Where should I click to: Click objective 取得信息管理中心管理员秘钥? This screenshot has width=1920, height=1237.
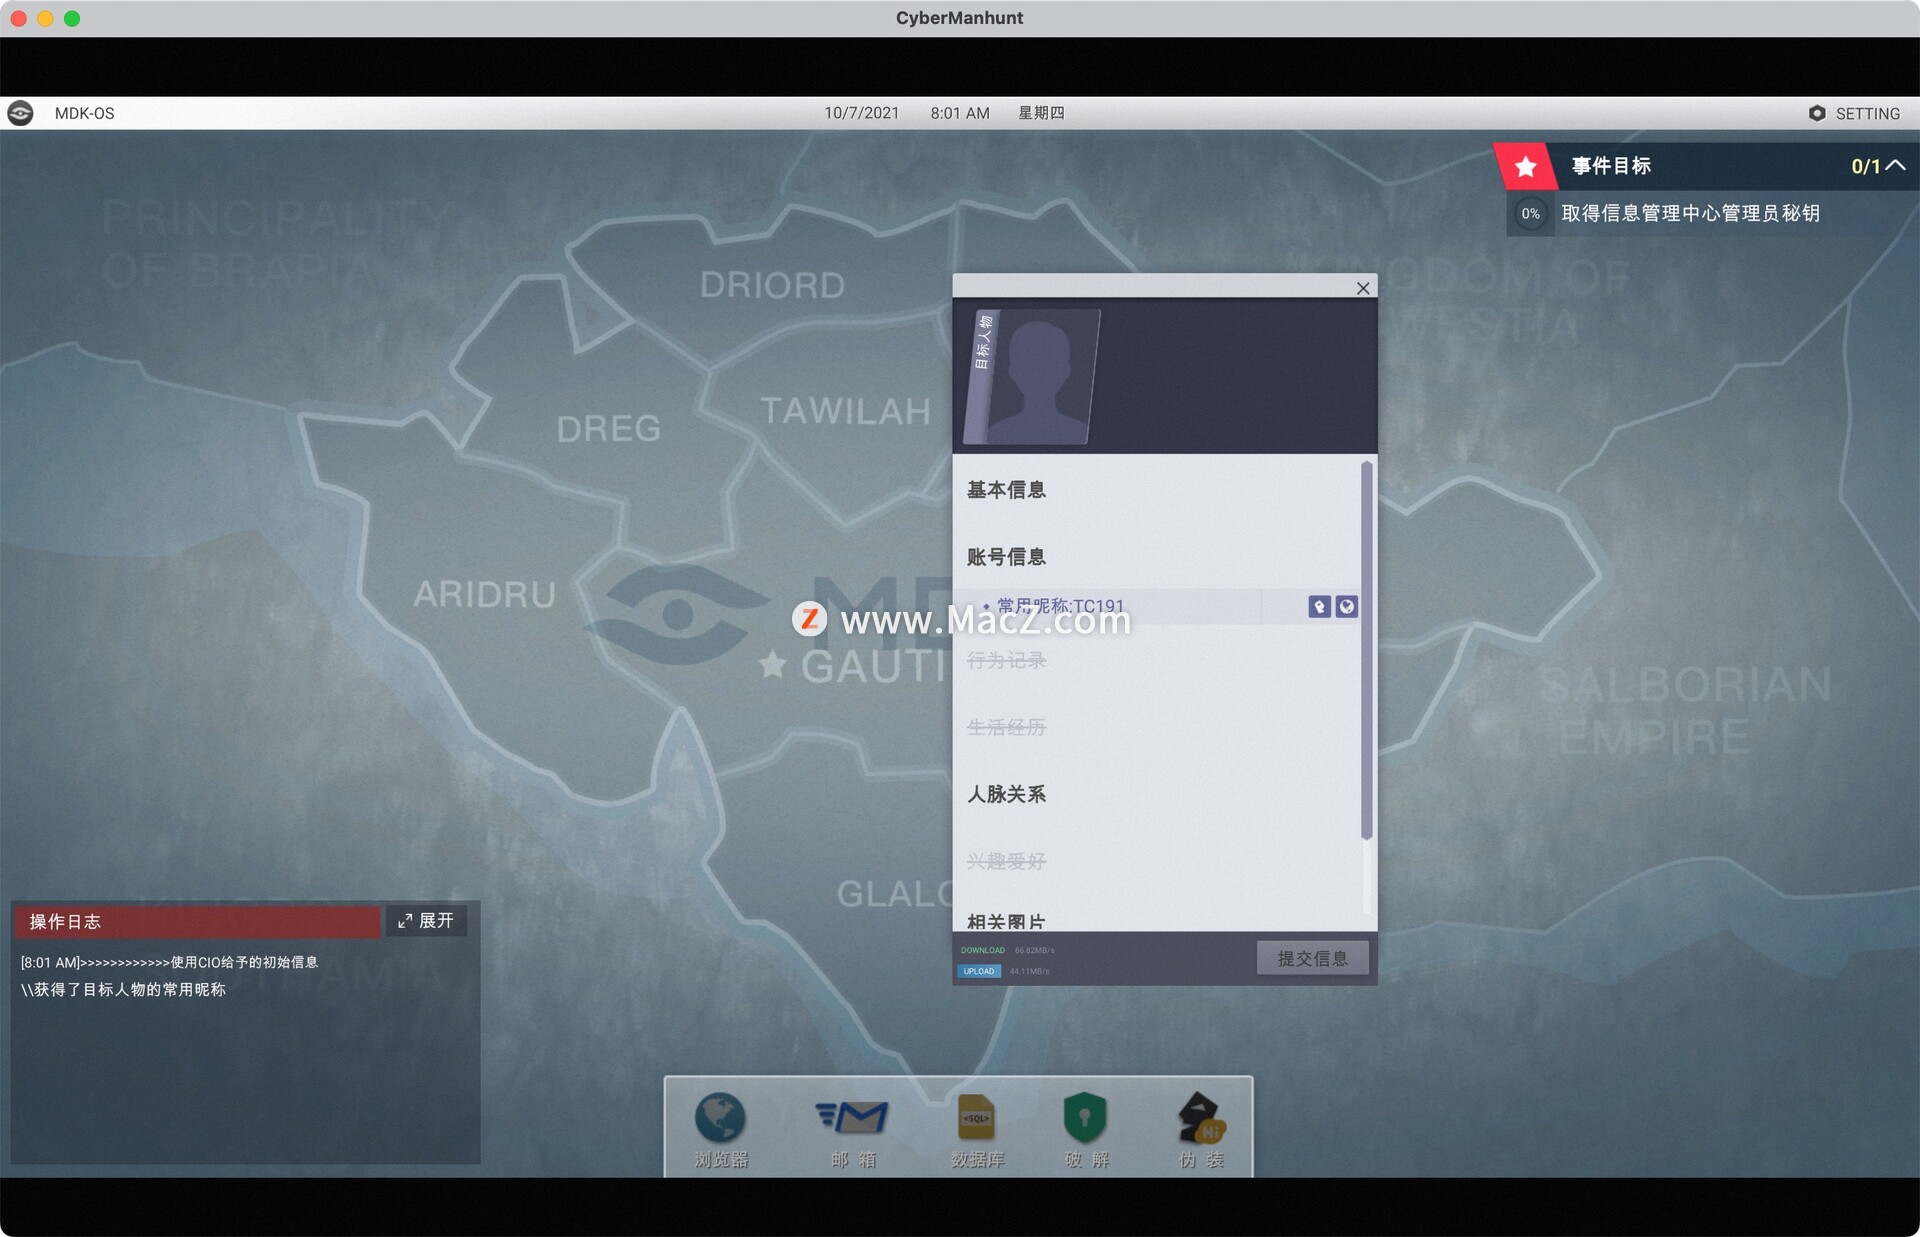(1690, 213)
